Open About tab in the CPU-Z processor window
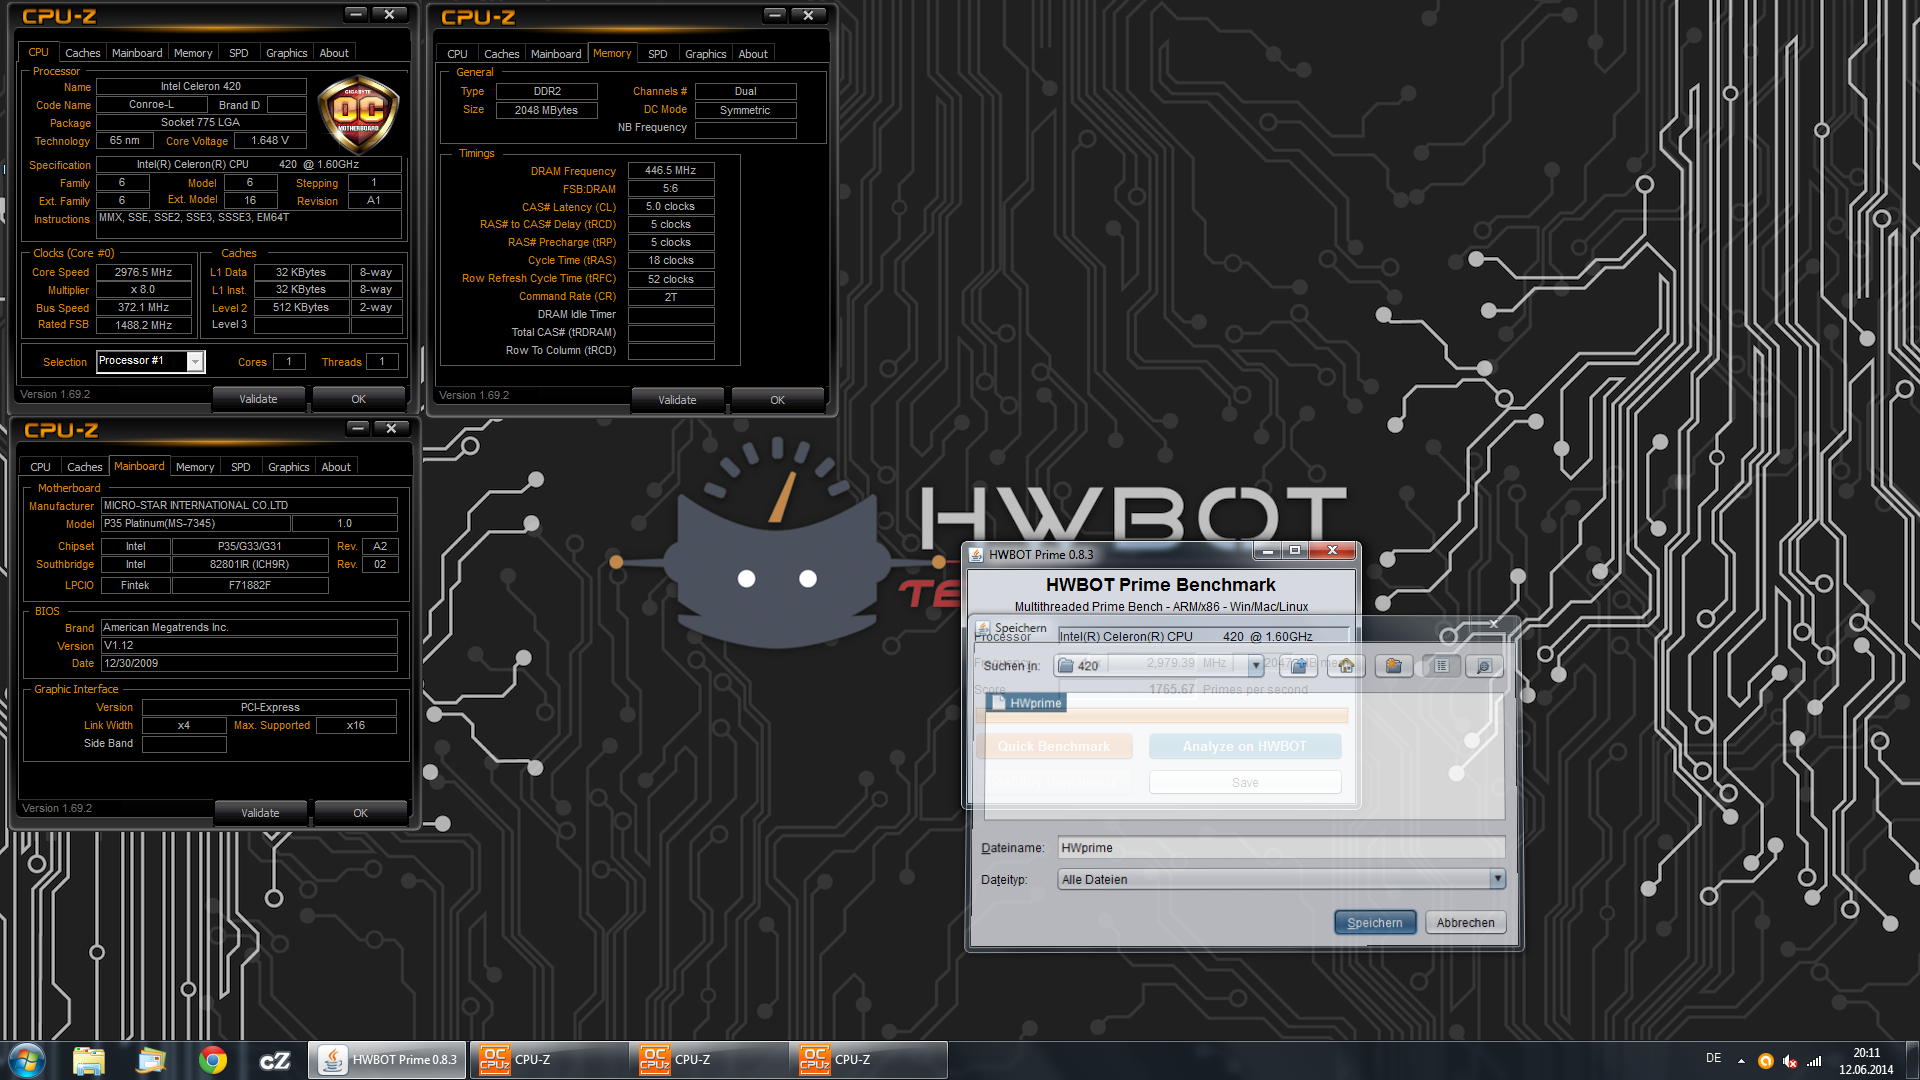The width and height of the screenshot is (1920, 1080). pyautogui.click(x=334, y=53)
